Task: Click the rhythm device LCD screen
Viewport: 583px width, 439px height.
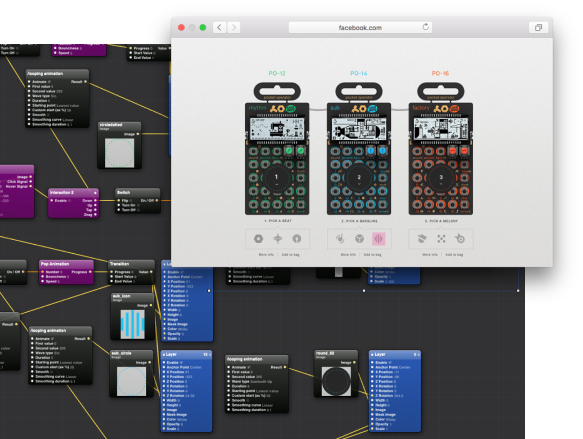Action: (277, 129)
